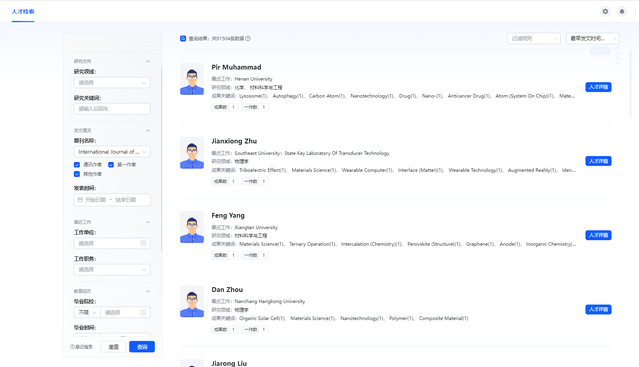Screen dimensions: 639x367
Task: Collapse the 最近工作 section
Action: tap(148, 222)
